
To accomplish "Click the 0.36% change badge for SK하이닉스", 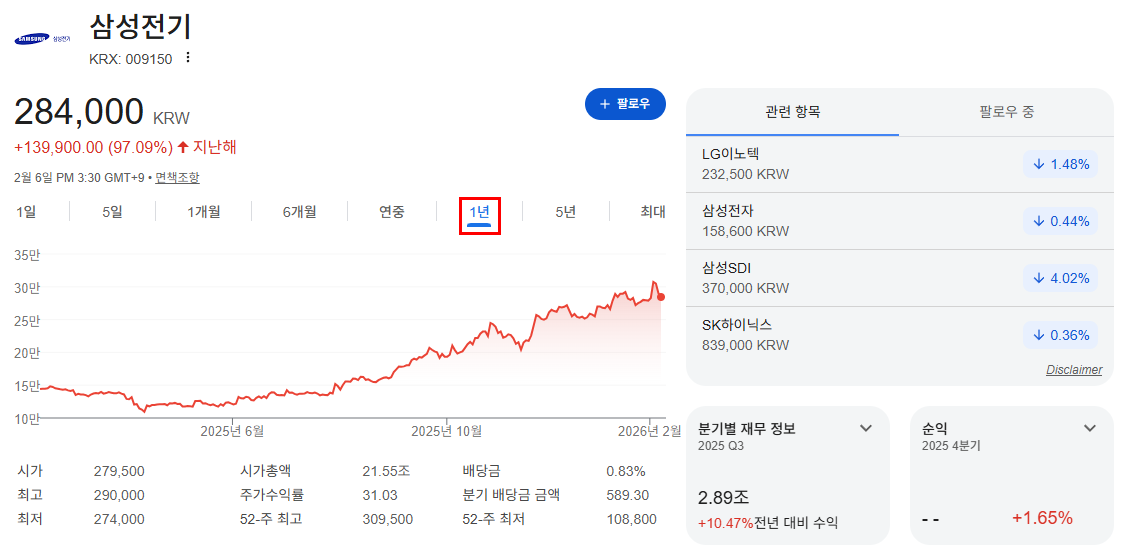I will coord(1060,335).
